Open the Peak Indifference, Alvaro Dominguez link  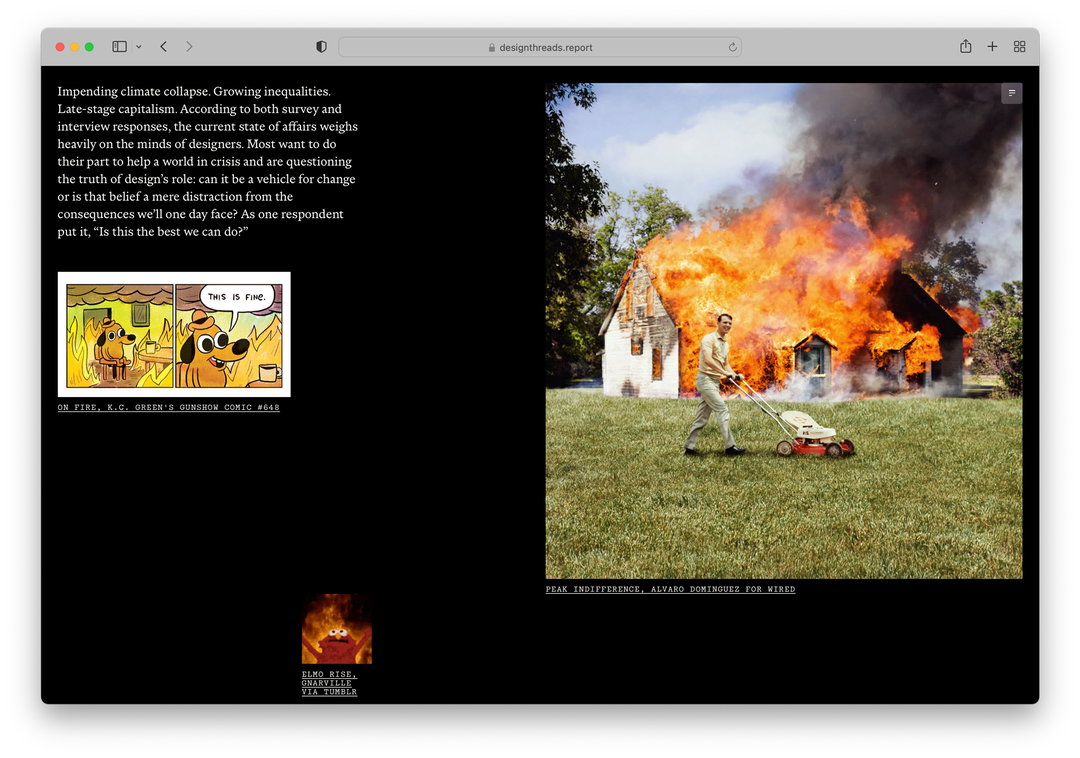(670, 589)
